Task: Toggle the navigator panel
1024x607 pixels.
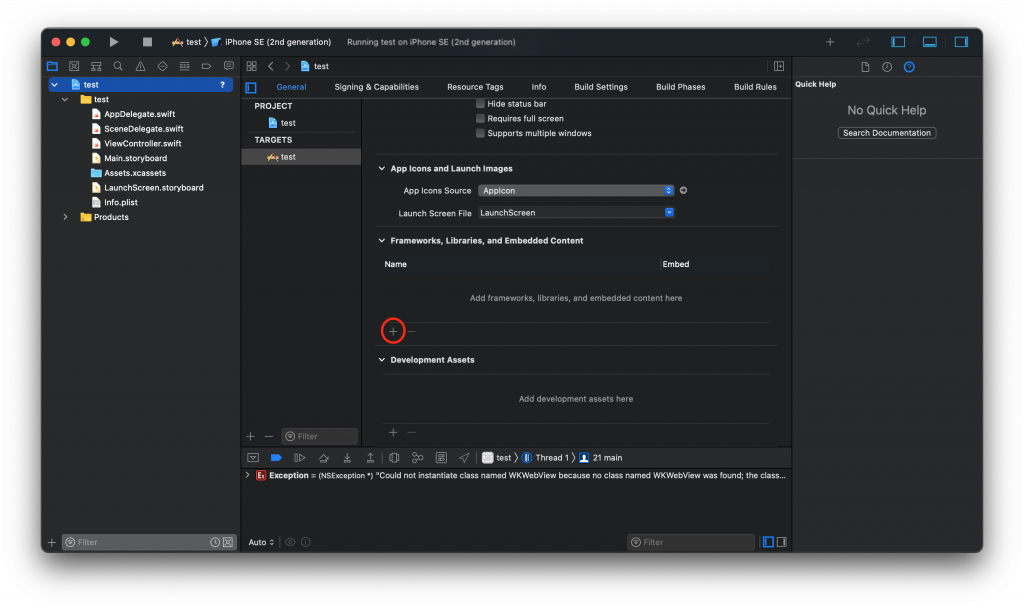Action: [898, 42]
